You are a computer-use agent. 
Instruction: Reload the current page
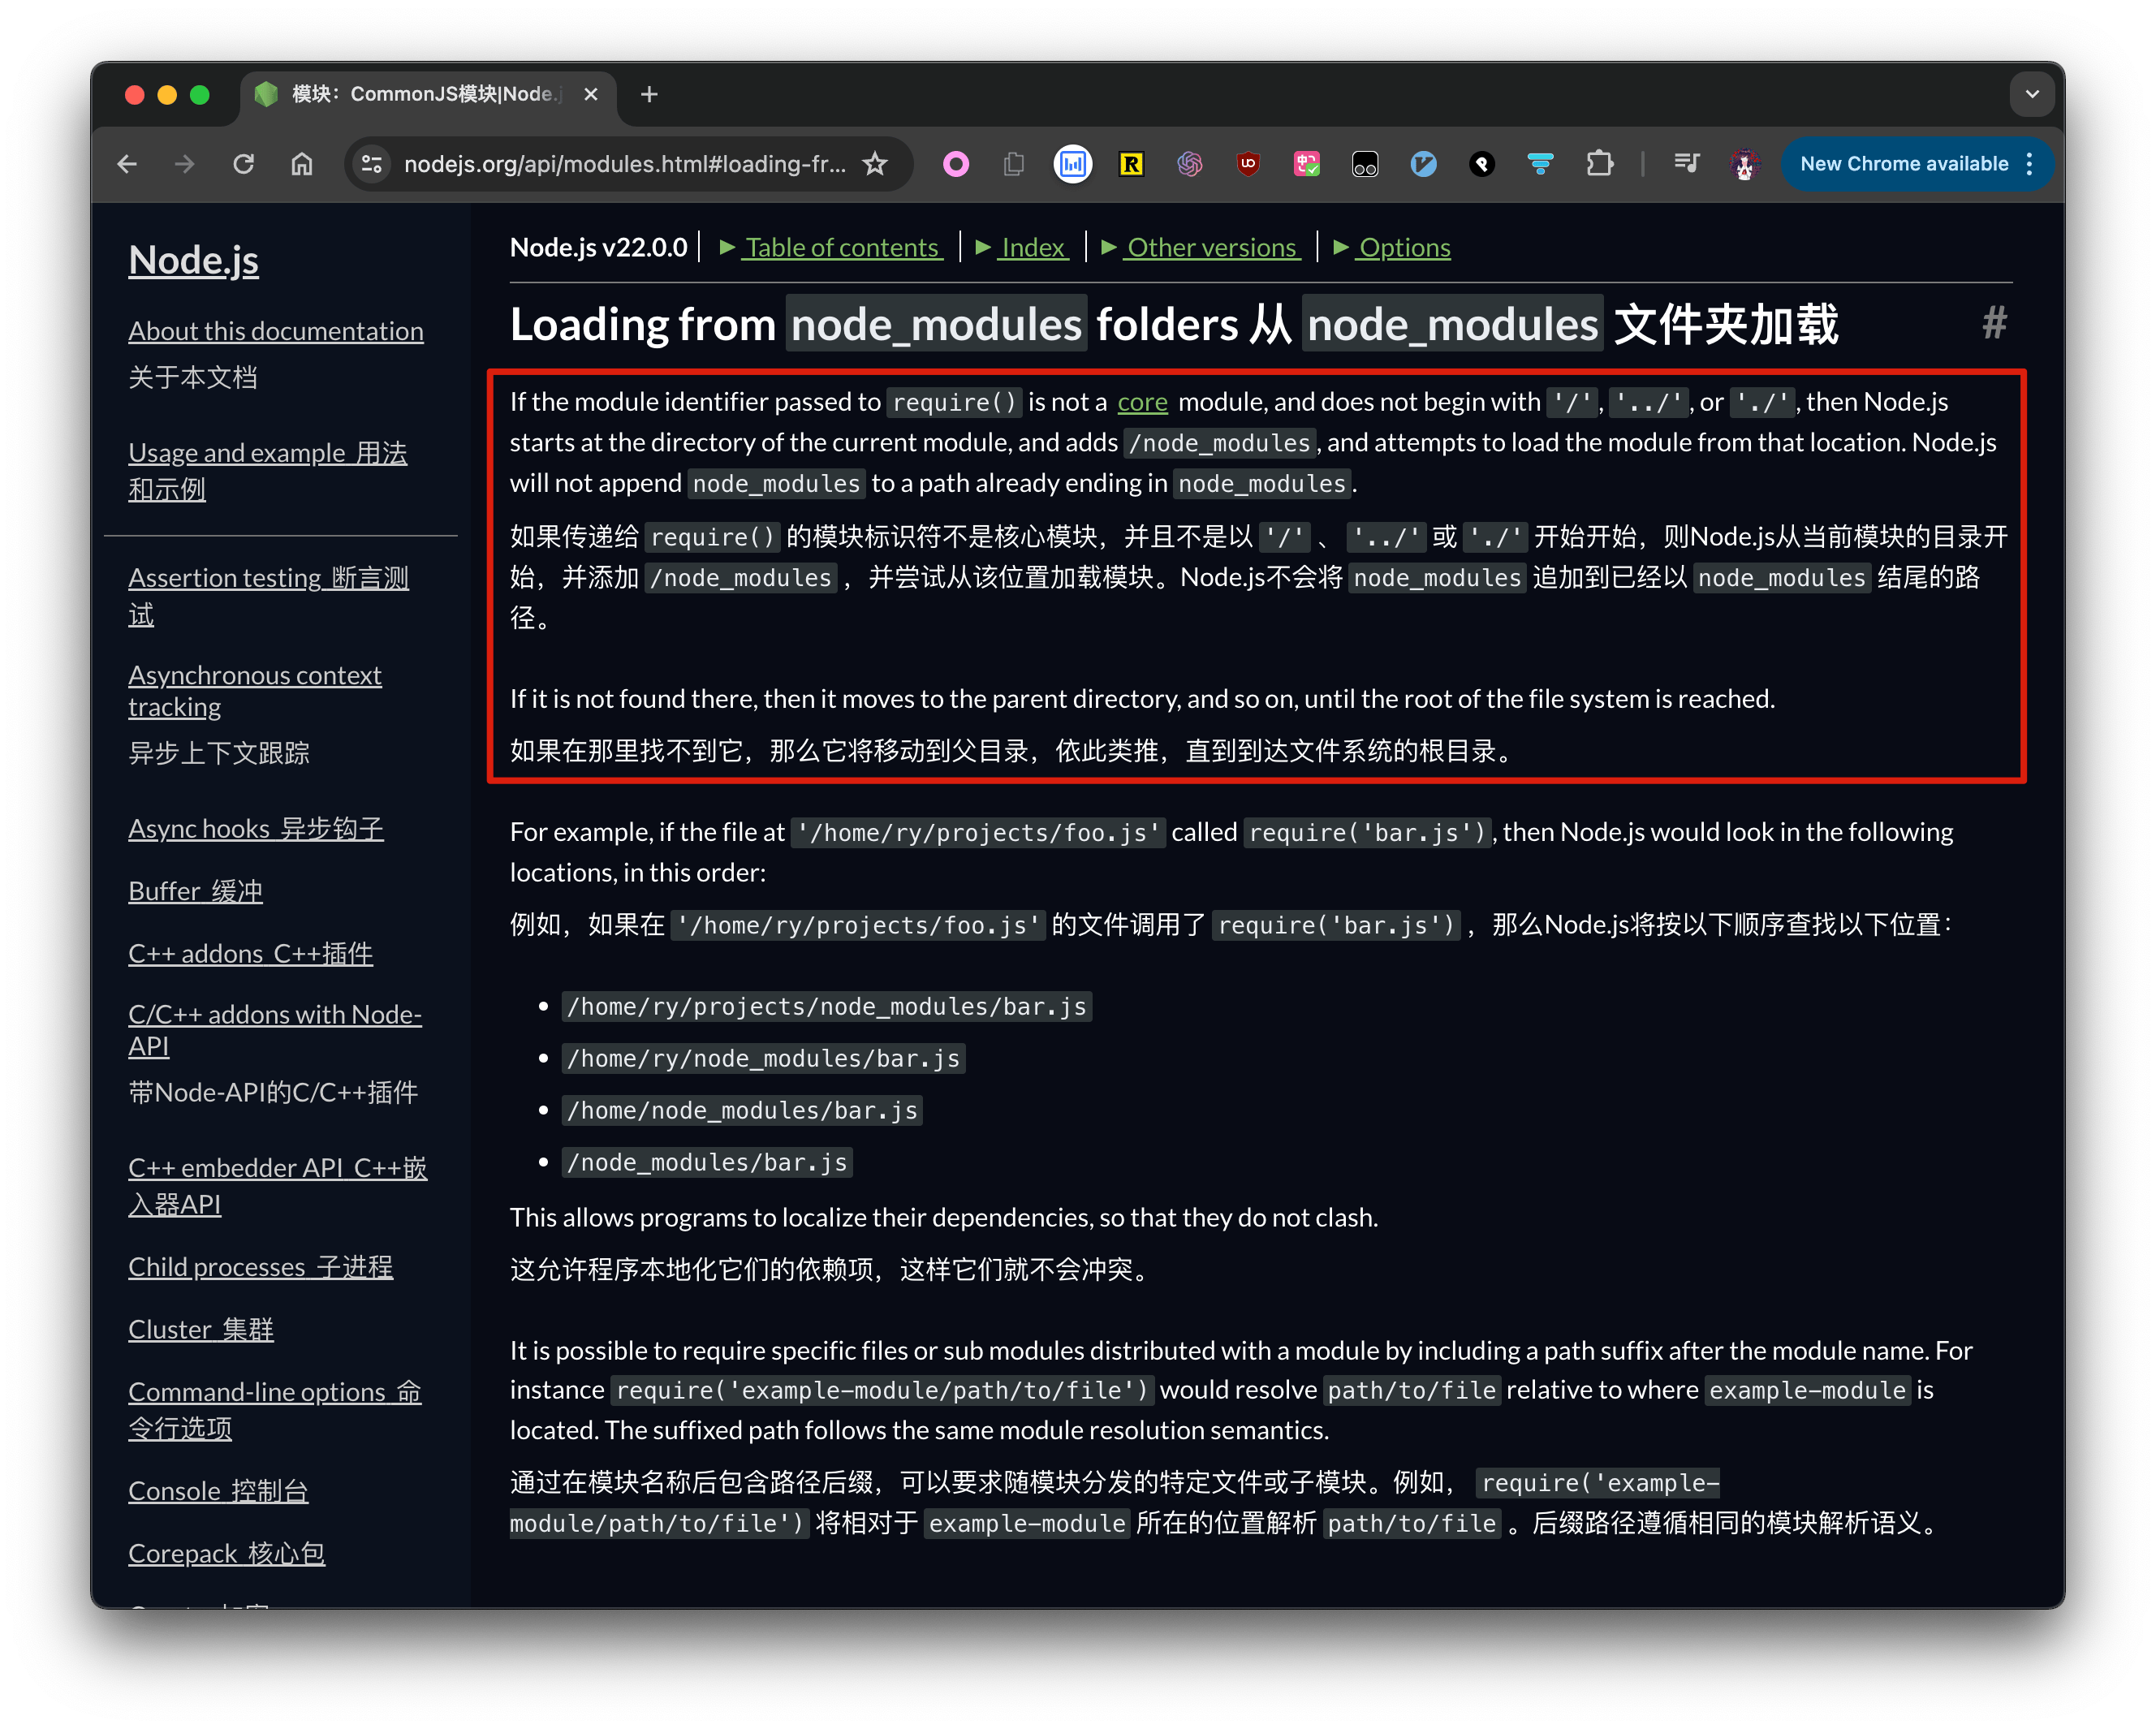click(x=243, y=164)
